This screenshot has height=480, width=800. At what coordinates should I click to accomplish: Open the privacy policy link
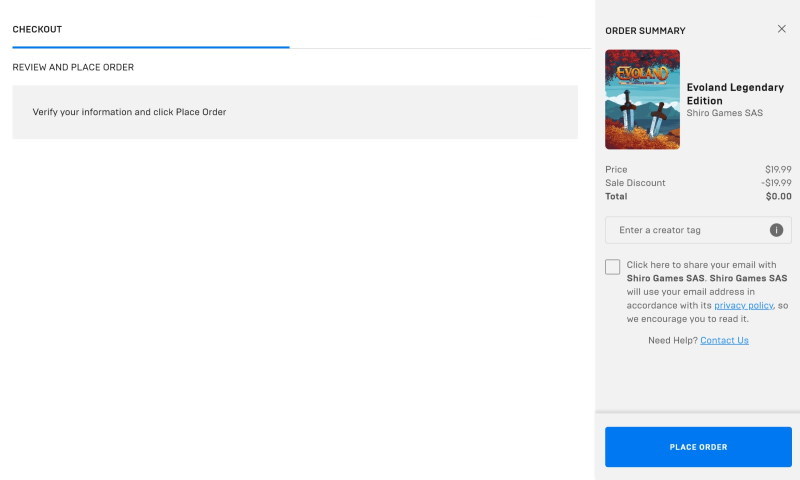[743, 305]
